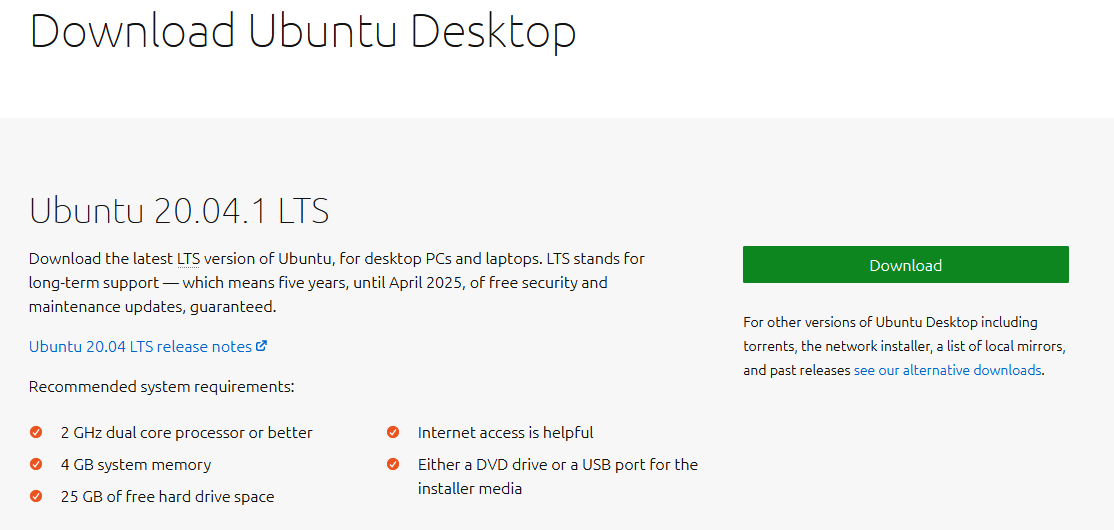Select the '4 GB system memory' requirement text
Viewport: 1114px width, 530px height.
pyautogui.click(x=136, y=465)
